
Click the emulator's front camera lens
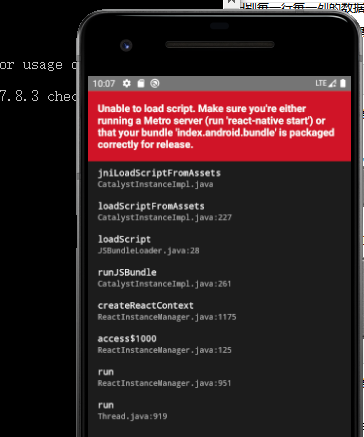126,45
